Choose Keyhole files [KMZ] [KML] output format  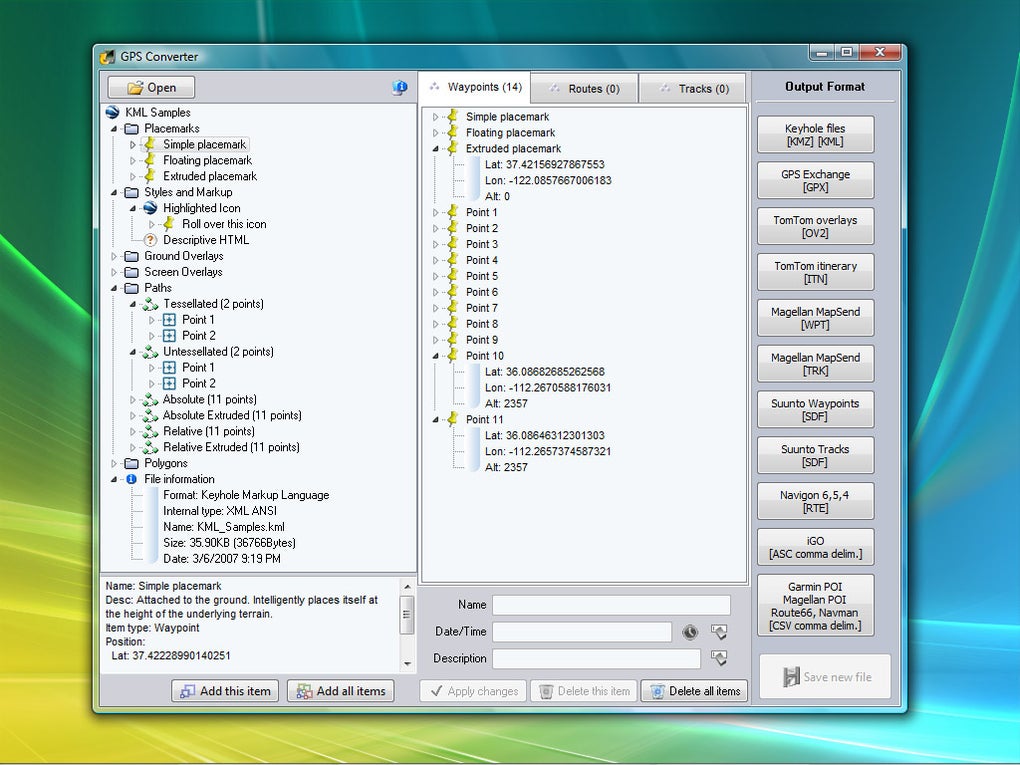815,135
